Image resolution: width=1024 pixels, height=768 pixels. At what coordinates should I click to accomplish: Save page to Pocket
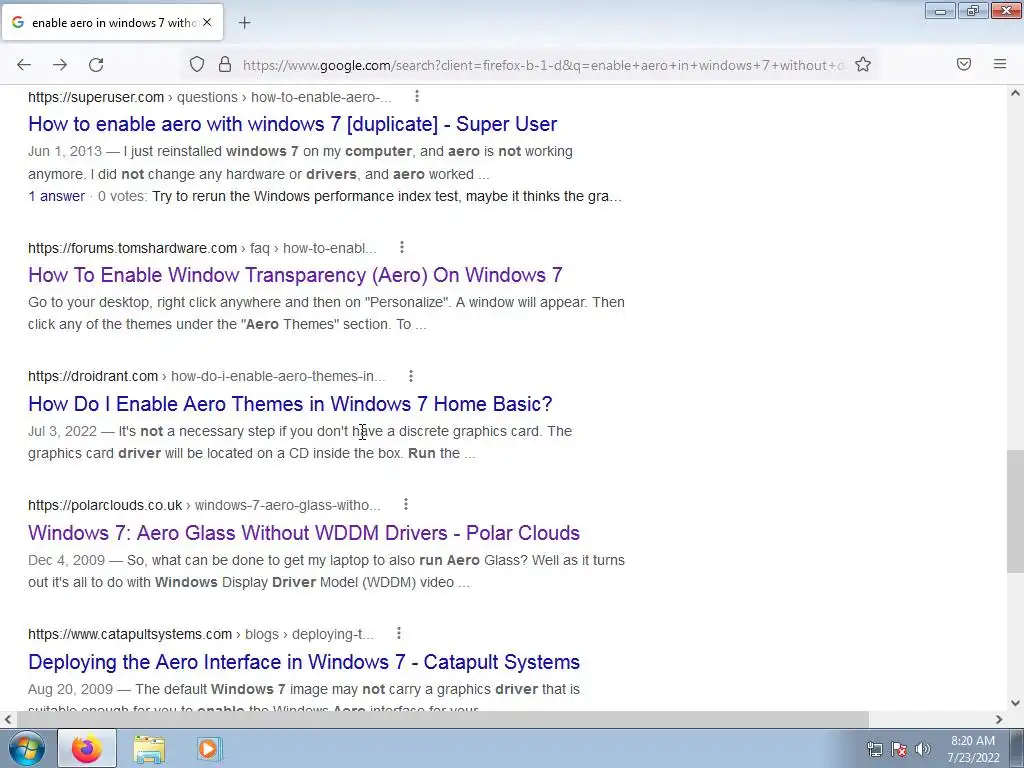click(x=964, y=64)
